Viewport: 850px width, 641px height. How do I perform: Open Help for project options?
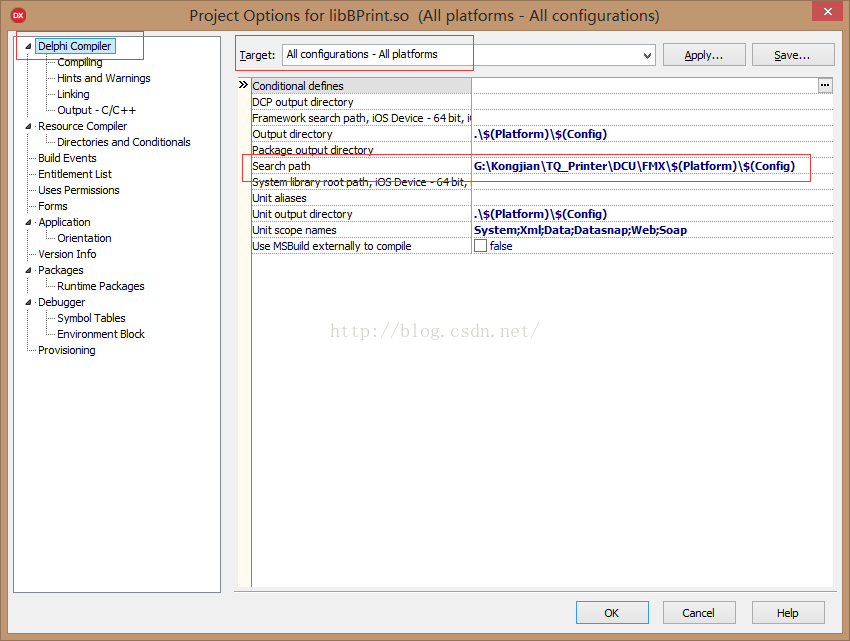(x=788, y=613)
